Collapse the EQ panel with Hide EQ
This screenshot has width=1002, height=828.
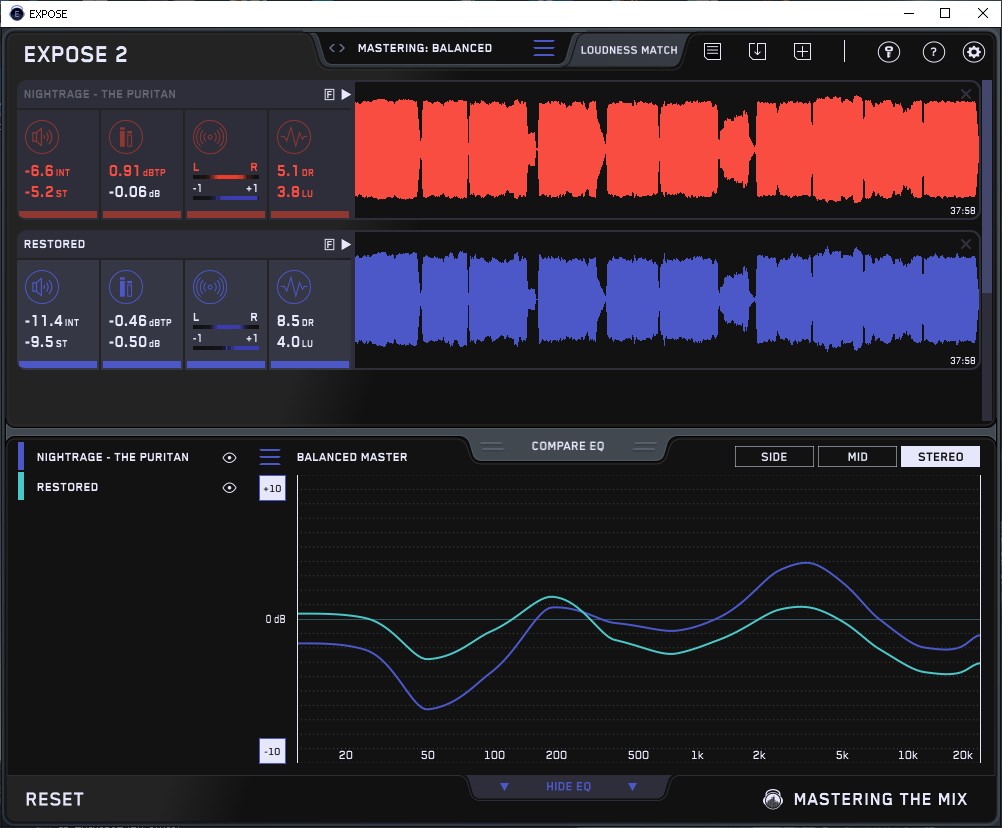pos(568,786)
